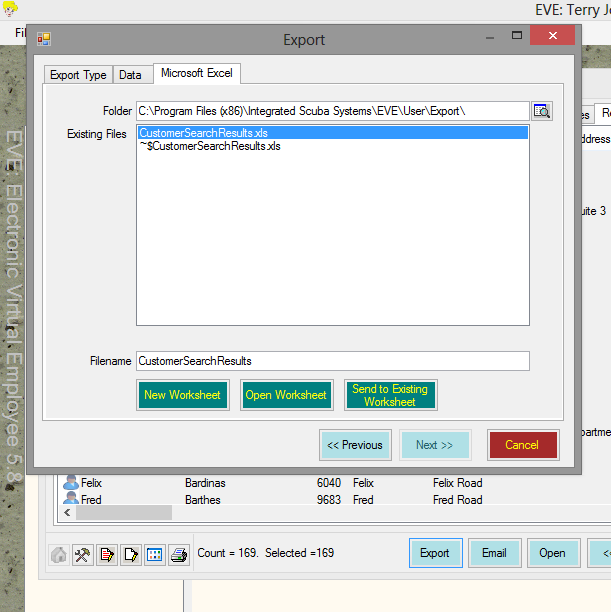The height and width of the screenshot is (612, 611).
Task: Click the home icon in bottom toolbar
Action: coord(59,553)
